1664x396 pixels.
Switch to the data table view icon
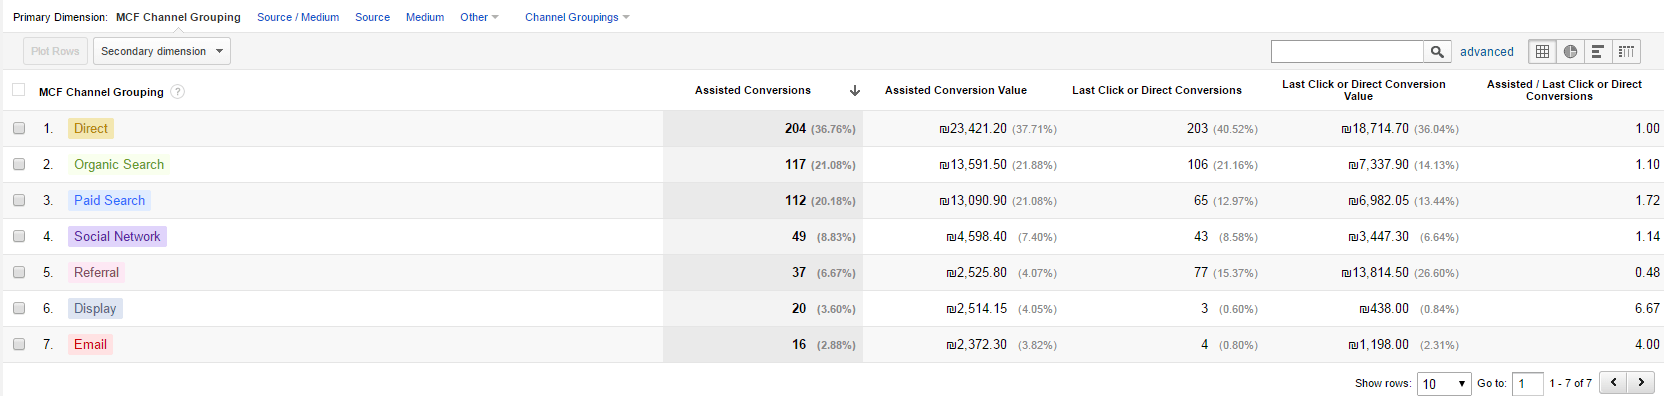1543,51
